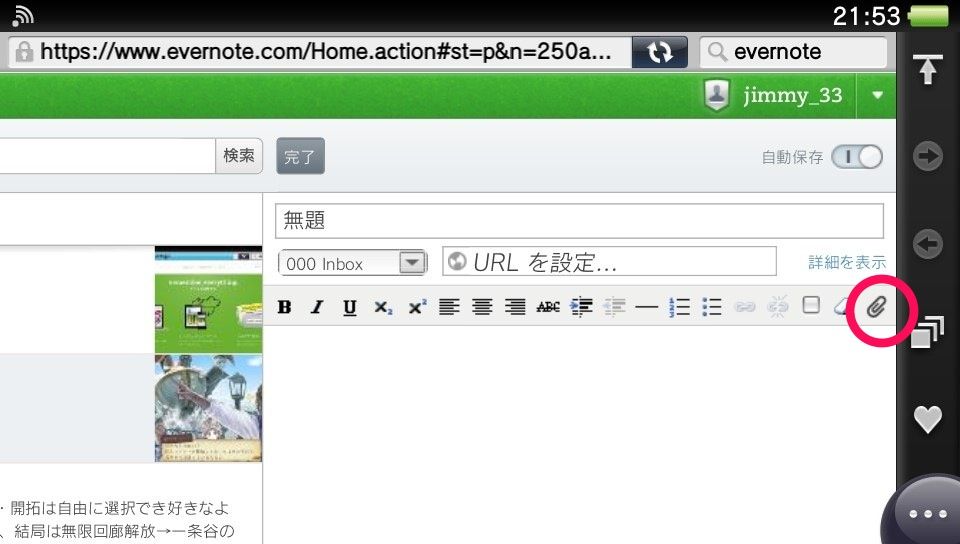Image resolution: width=960 pixels, height=544 pixels.
Task: Insert bulleted list
Action: tap(712, 307)
